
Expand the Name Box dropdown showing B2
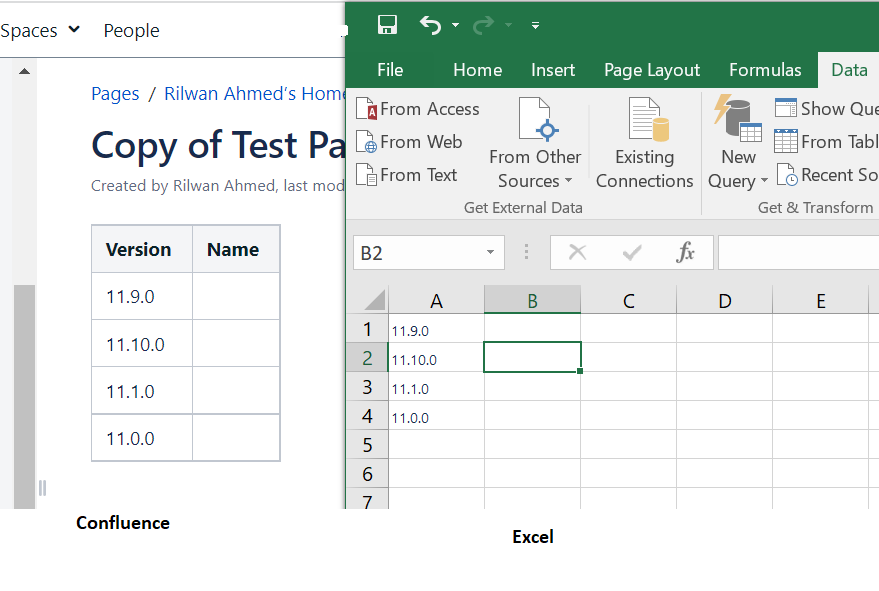pyautogui.click(x=489, y=252)
